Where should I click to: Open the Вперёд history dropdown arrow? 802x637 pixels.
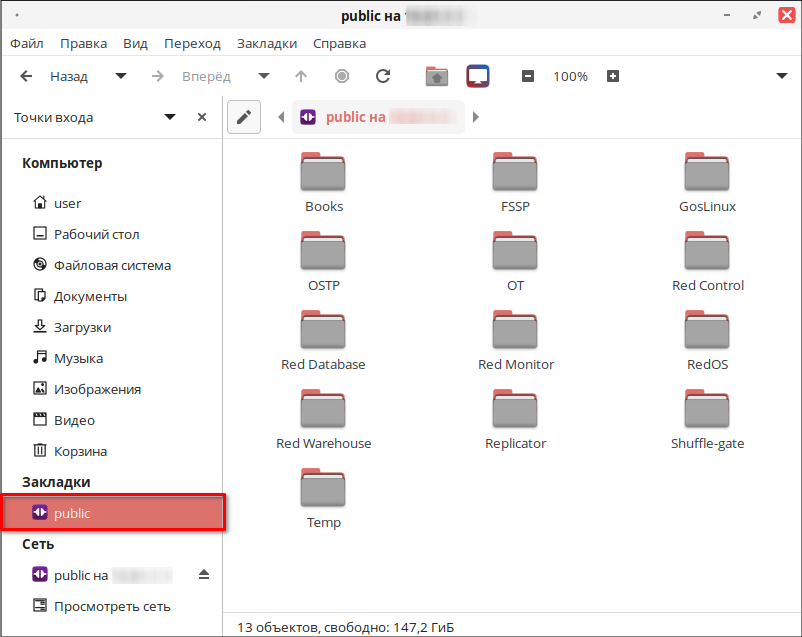(264, 76)
